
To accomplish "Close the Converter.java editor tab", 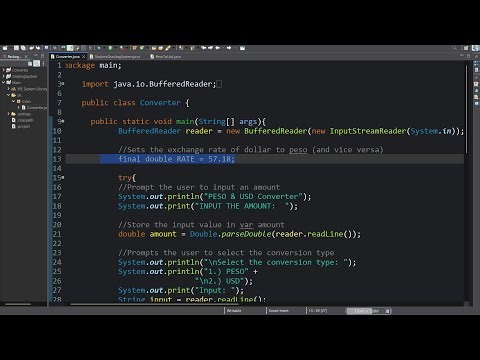I will coord(84,56).
